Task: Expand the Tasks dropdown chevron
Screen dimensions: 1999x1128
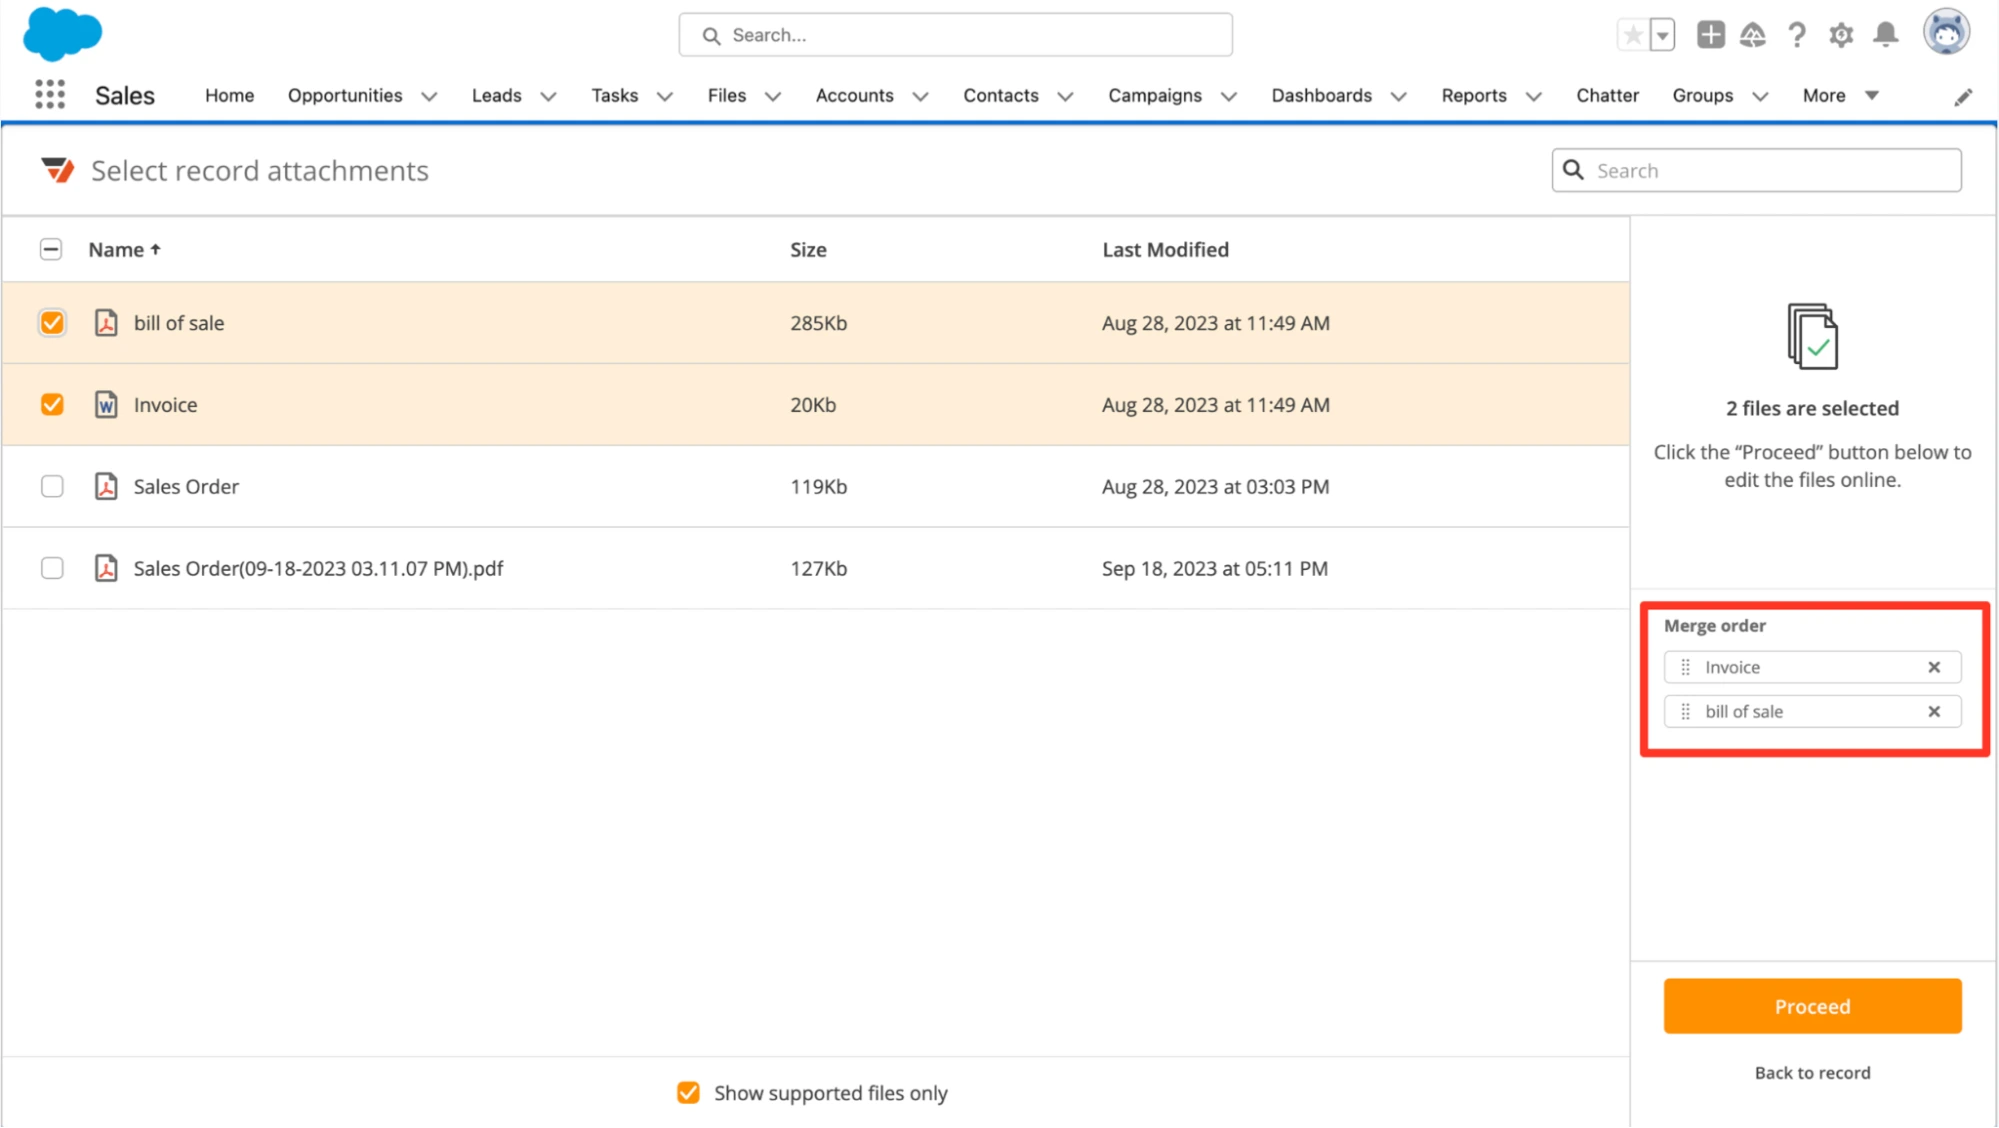Action: (x=664, y=97)
